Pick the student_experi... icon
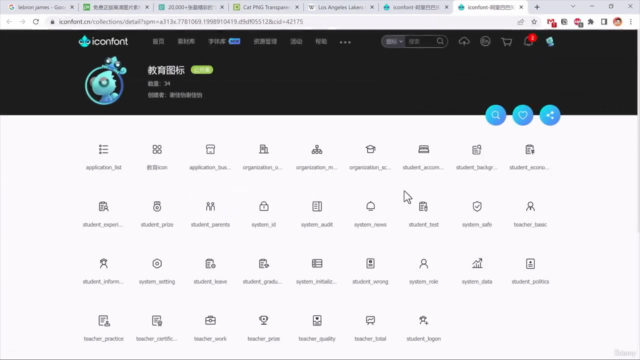Image resolution: width=640 pixels, height=360 pixels. (x=104, y=207)
